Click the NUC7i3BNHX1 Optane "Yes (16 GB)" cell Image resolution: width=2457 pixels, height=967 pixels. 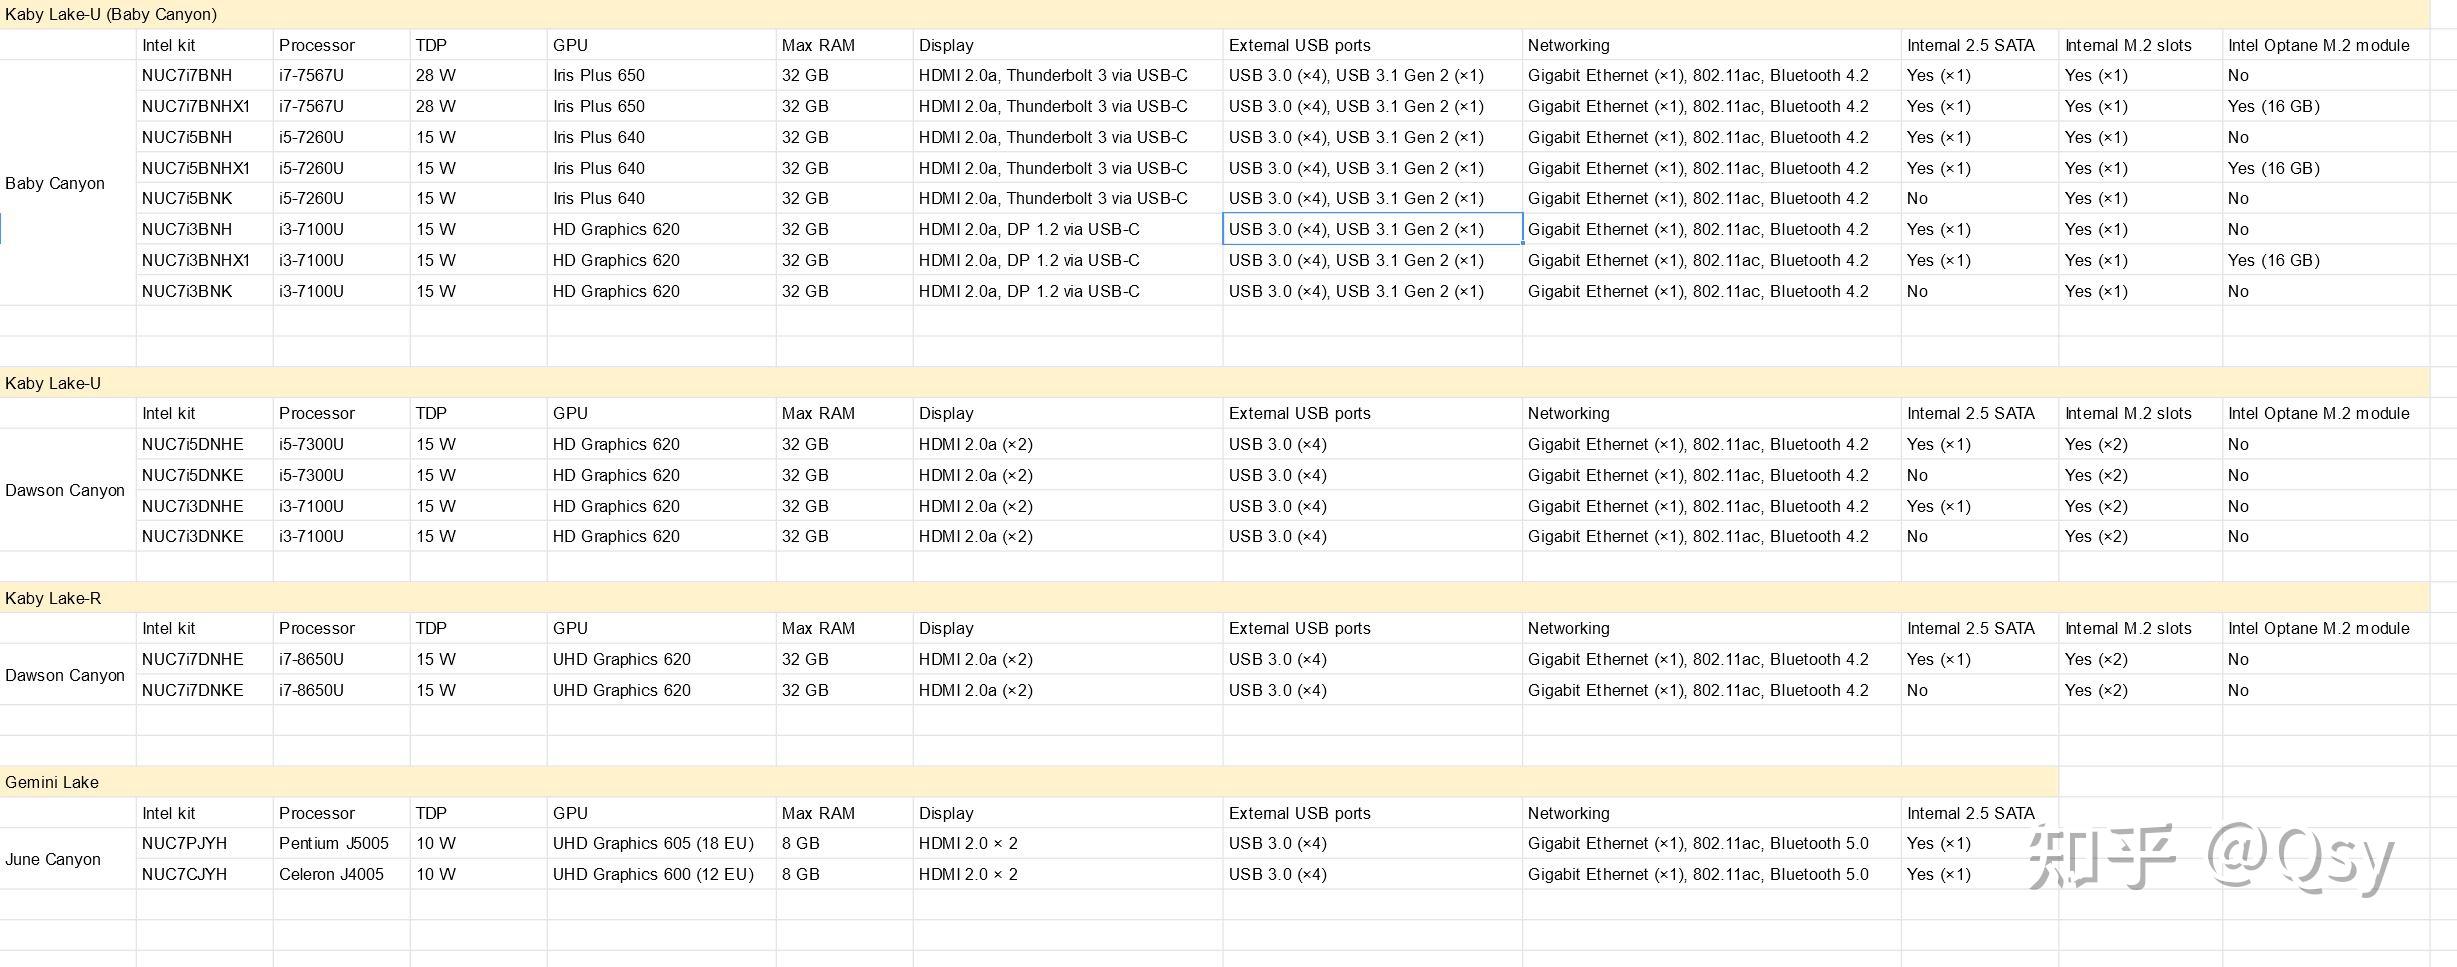pos(2273,260)
